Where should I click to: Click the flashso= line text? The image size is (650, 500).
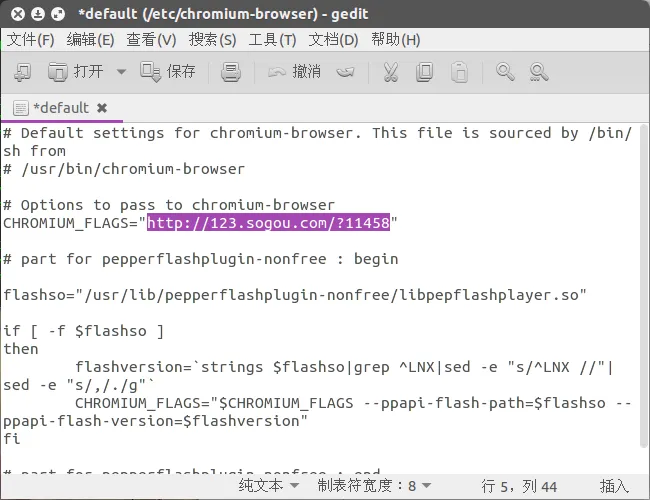click(295, 295)
